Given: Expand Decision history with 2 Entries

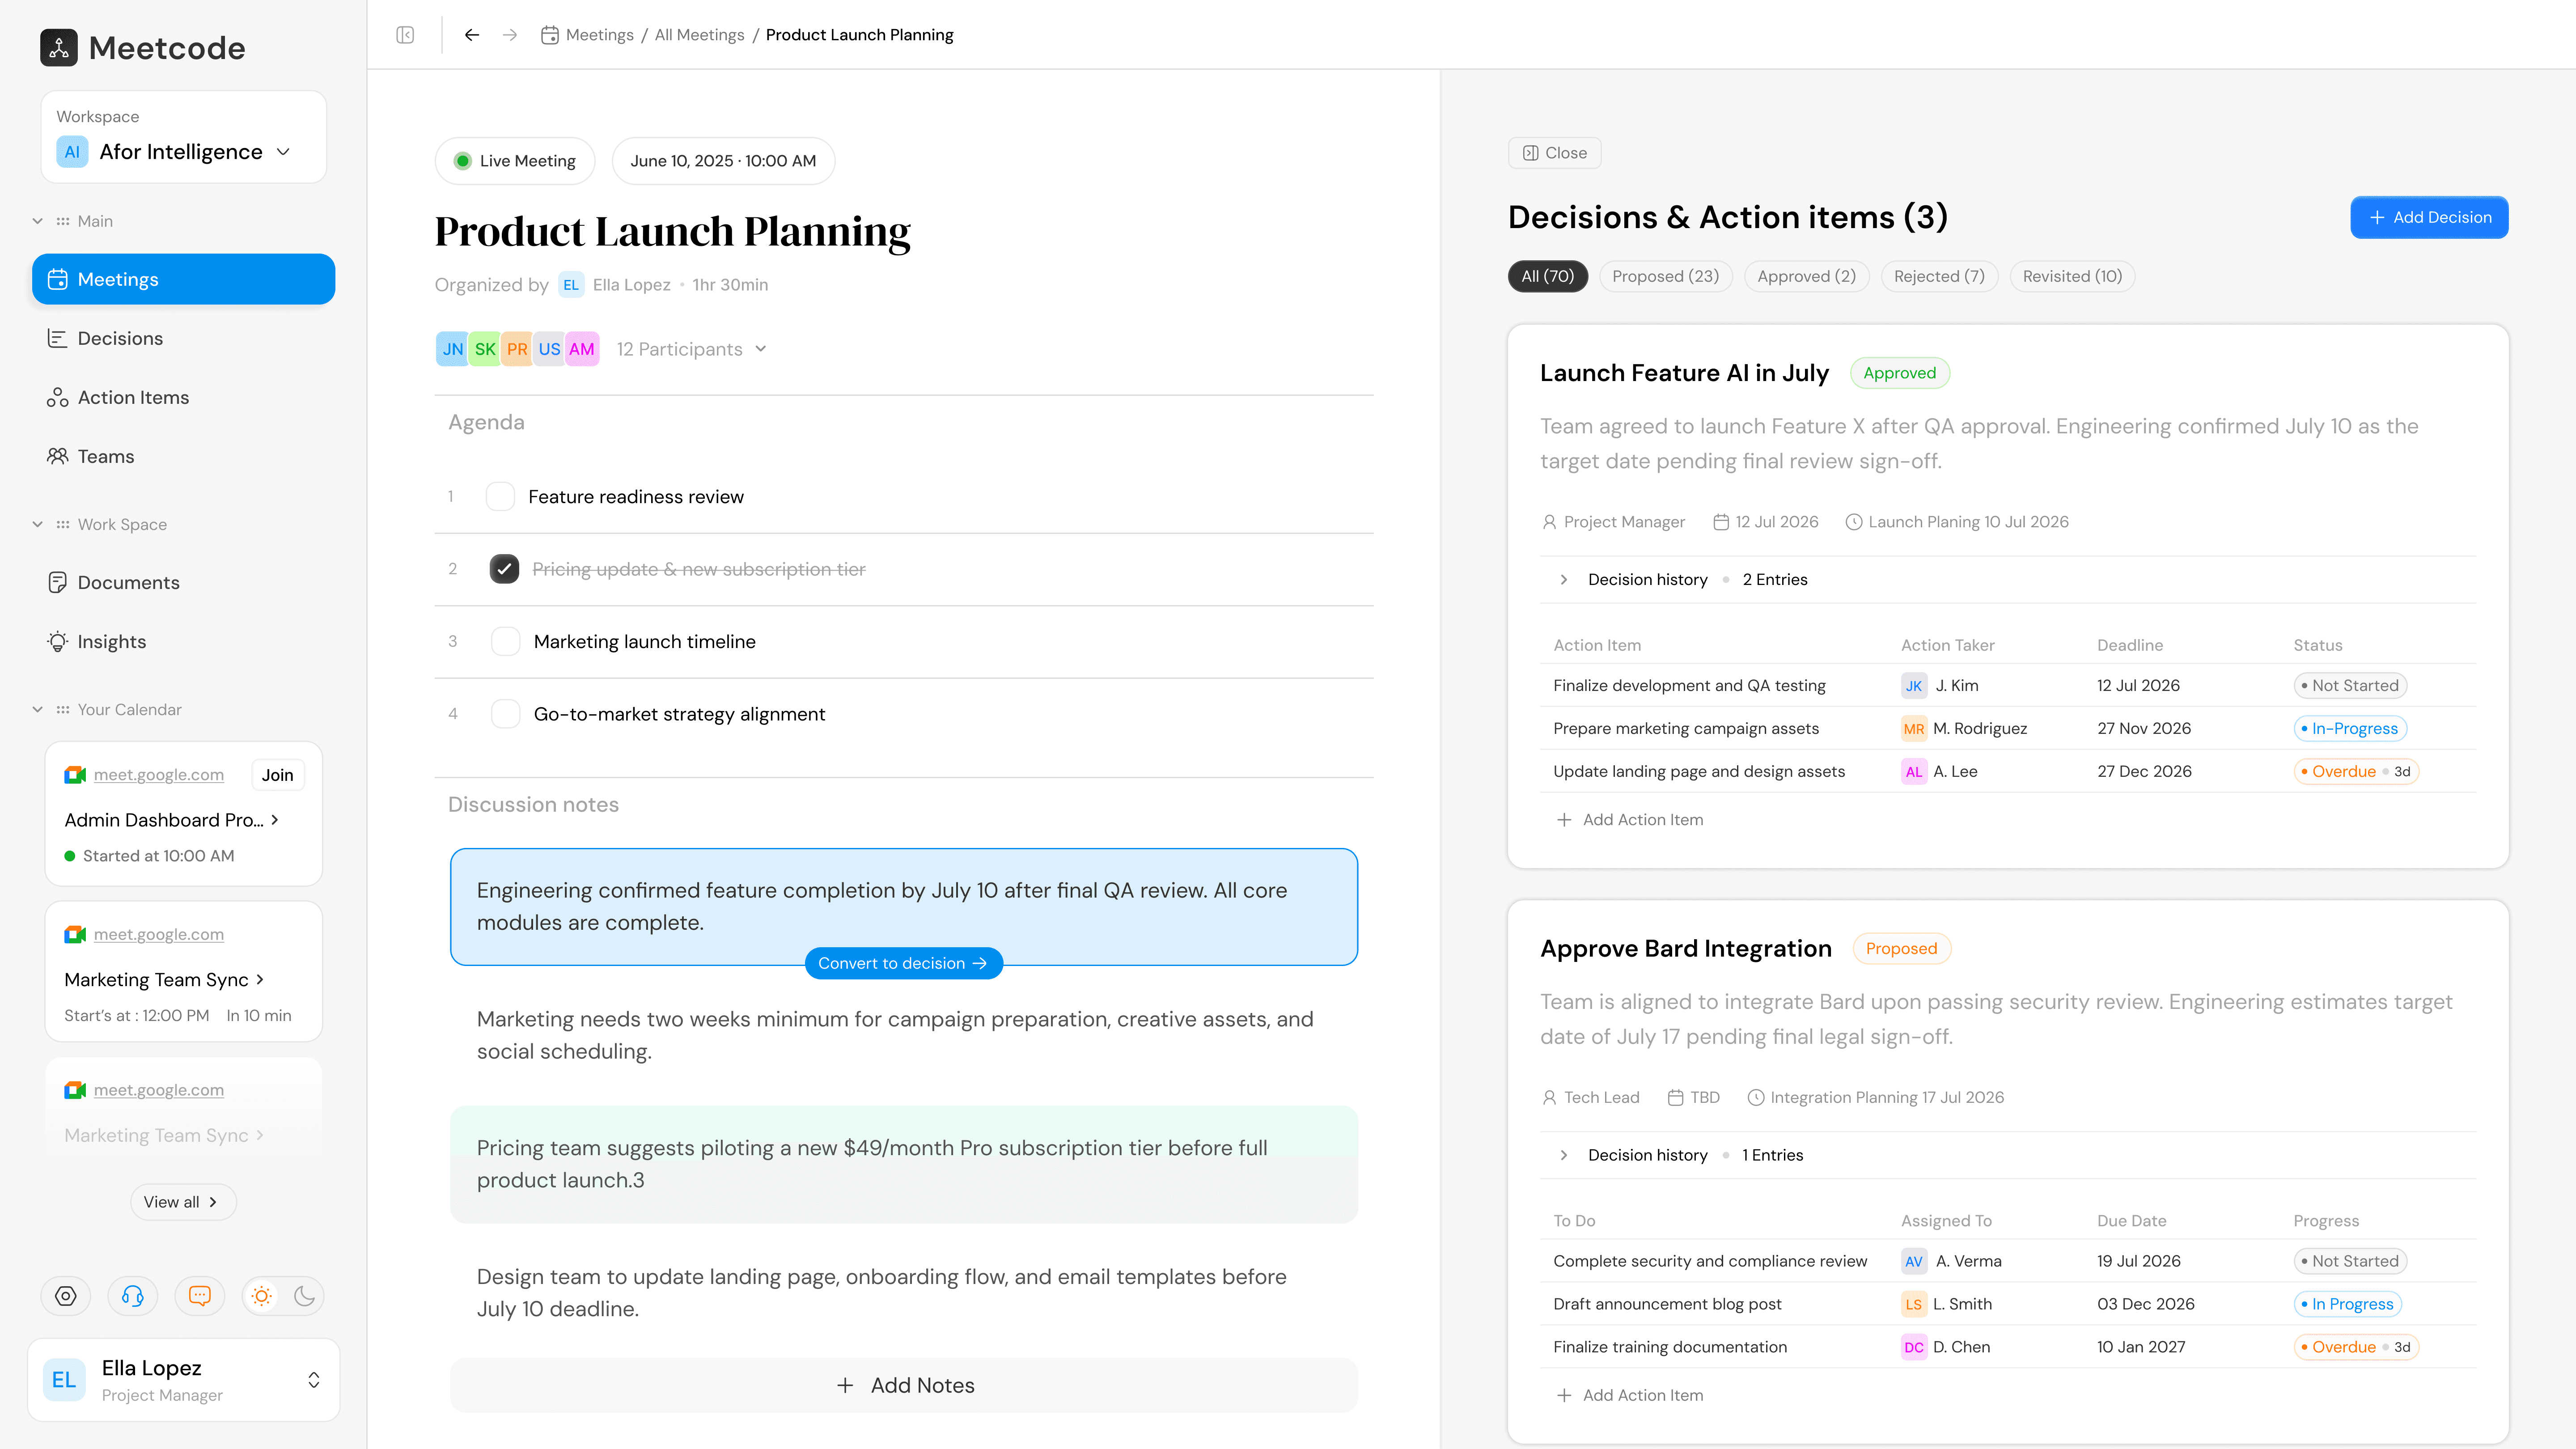Looking at the screenshot, I should (x=1564, y=579).
